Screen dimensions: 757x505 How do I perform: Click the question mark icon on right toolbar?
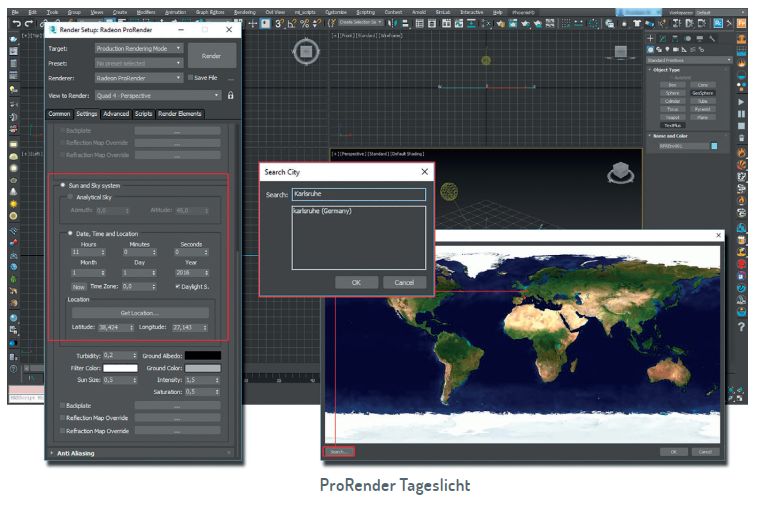click(742, 327)
